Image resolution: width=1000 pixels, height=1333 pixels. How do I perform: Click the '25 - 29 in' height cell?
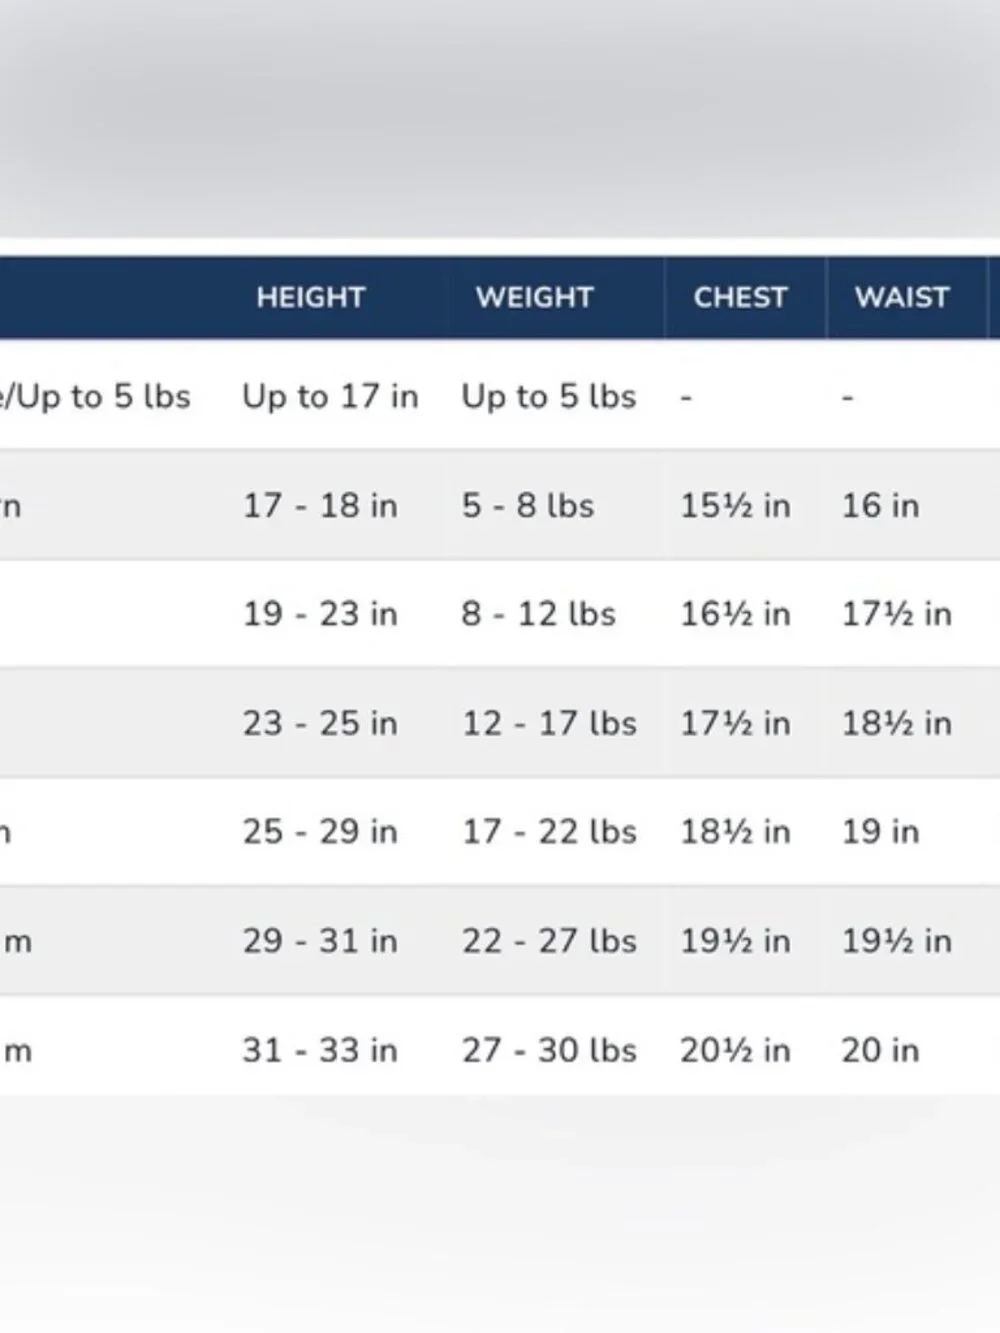320,831
